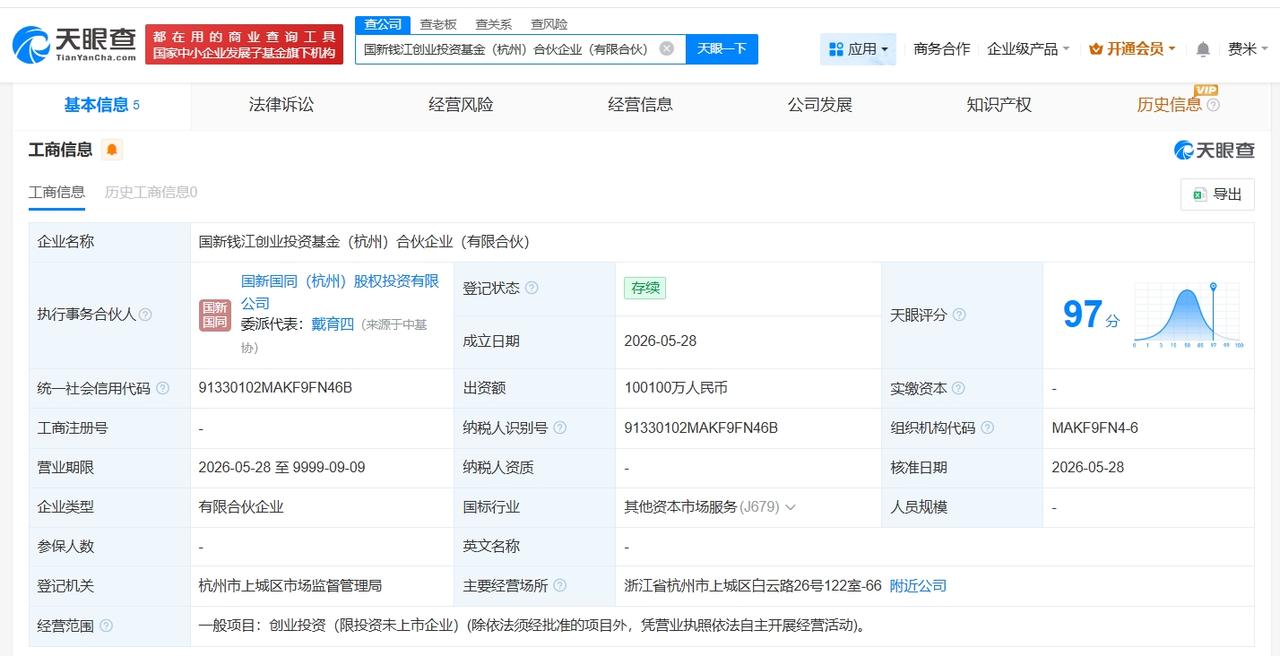Click the 成立日期 value 2026-05-28
Image resolution: width=1280 pixels, height=656 pixels.
(x=660, y=341)
